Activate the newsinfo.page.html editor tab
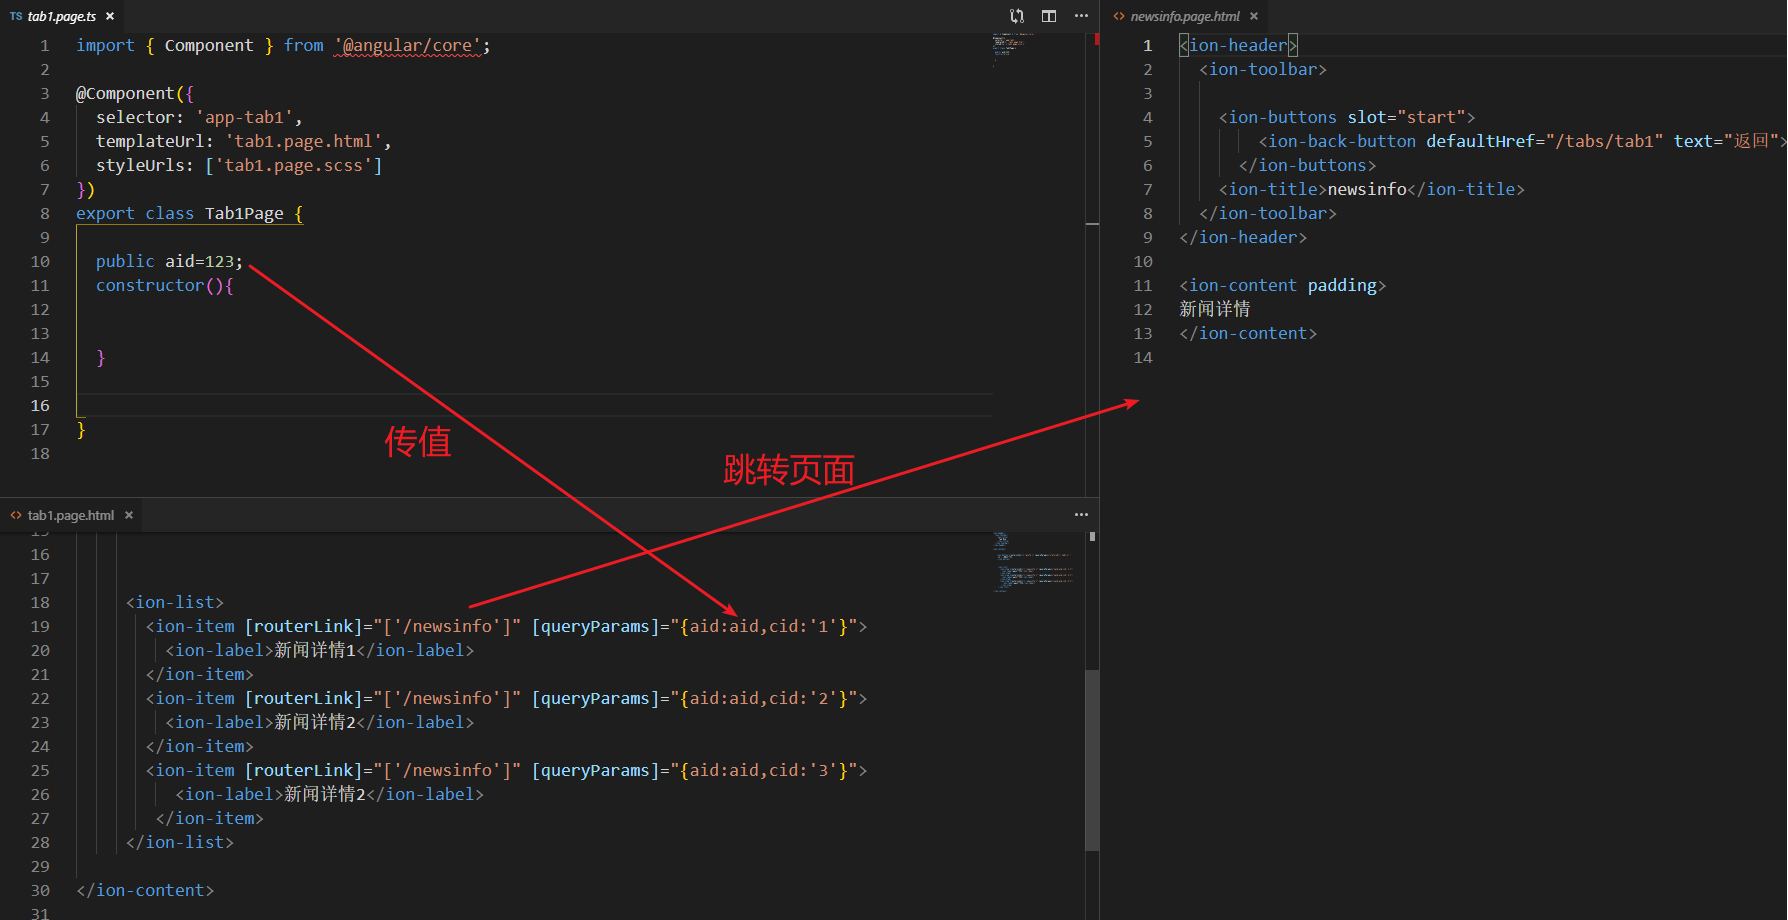This screenshot has height=920, width=1788. coord(1185,16)
